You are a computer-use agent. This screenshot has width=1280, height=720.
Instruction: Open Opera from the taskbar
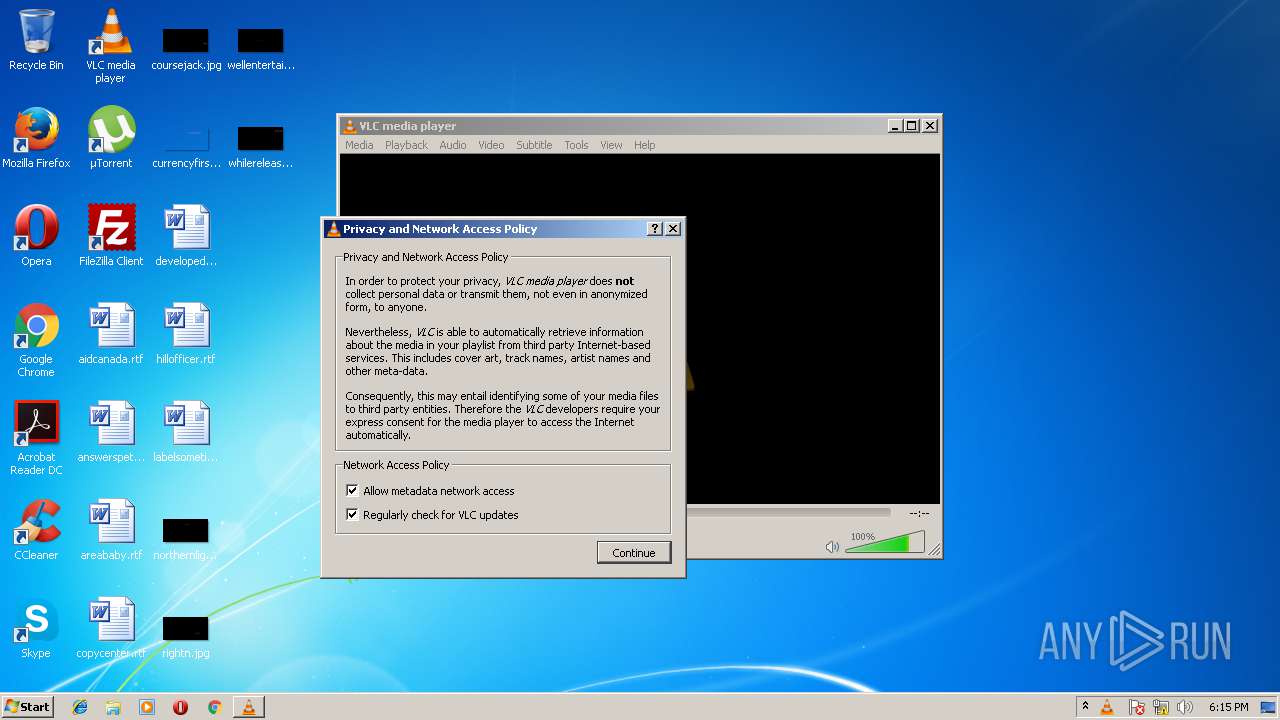point(180,707)
